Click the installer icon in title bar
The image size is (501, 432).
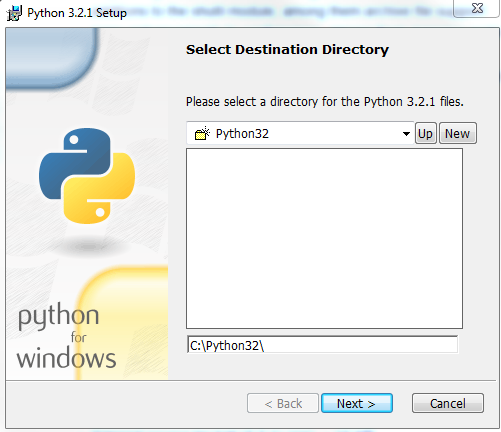(14, 13)
